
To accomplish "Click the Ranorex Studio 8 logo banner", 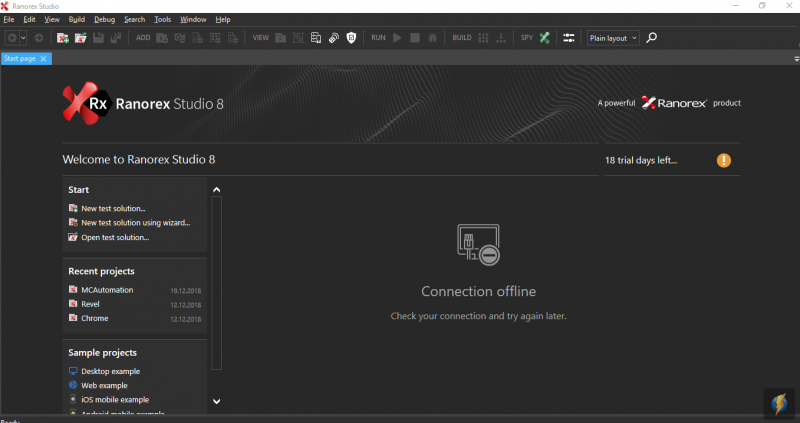I will (x=143, y=104).
